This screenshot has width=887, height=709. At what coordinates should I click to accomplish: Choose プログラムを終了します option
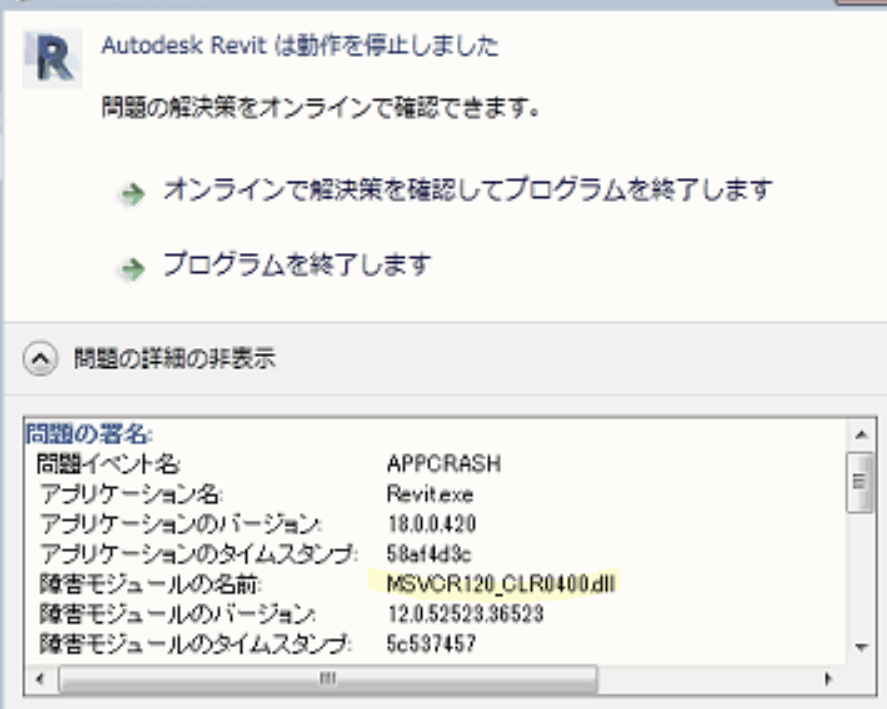[x=297, y=264]
